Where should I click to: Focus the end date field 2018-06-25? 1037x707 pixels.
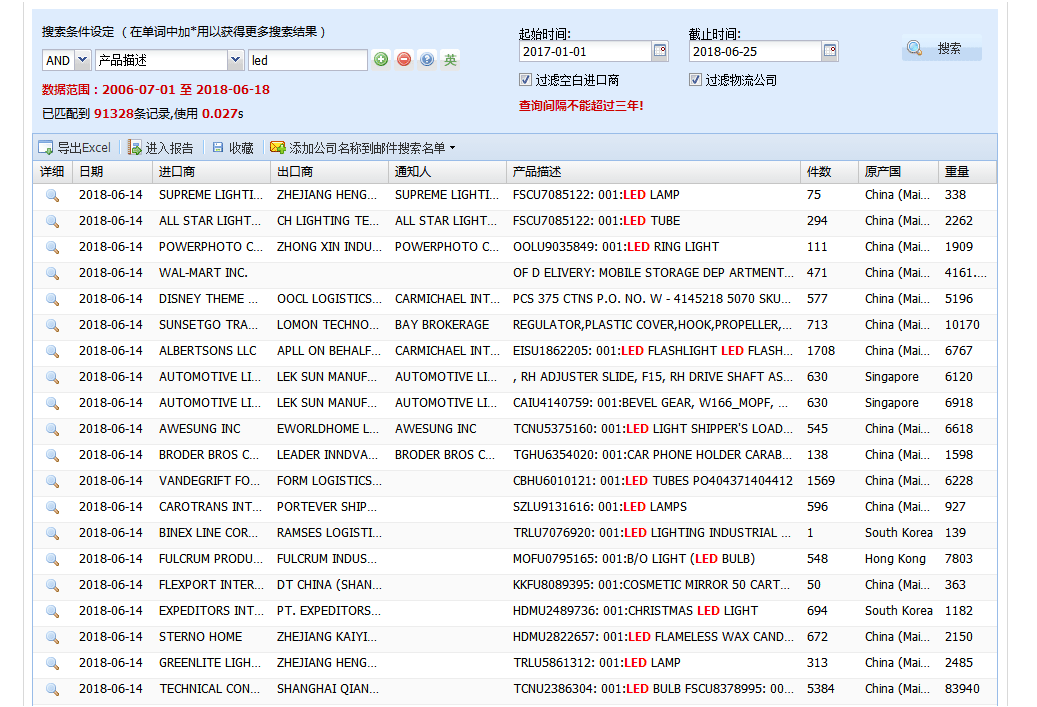pyautogui.click(x=755, y=52)
